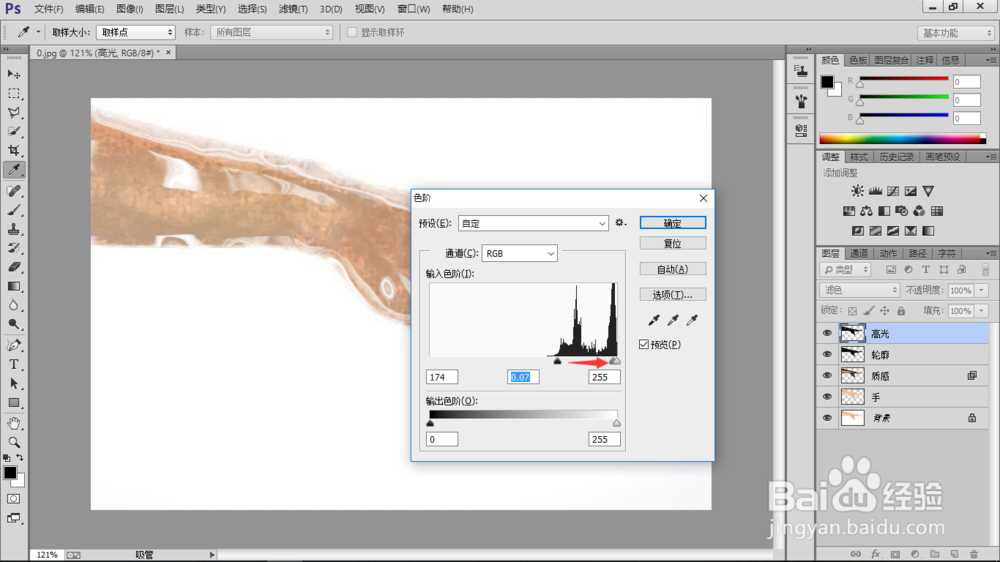This screenshot has width=1000, height=562.
Task: Select the Lasso tool
Action: [13, 113]
